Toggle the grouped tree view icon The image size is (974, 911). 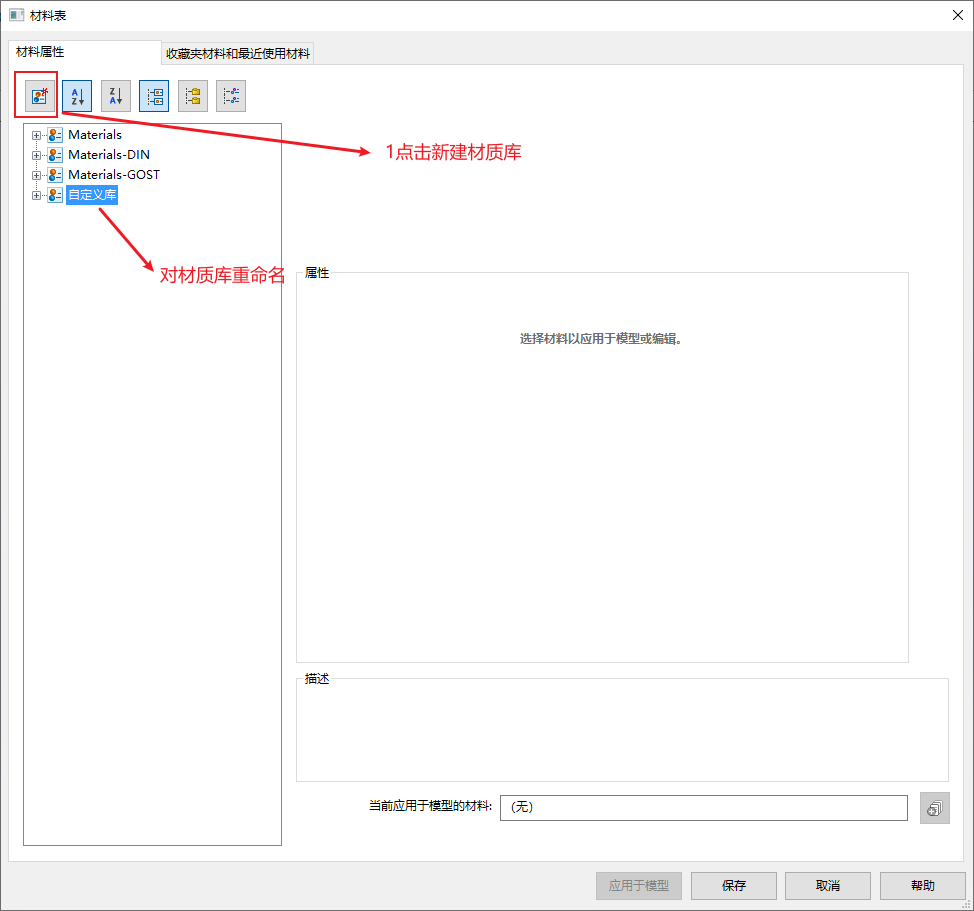point(154,96)
